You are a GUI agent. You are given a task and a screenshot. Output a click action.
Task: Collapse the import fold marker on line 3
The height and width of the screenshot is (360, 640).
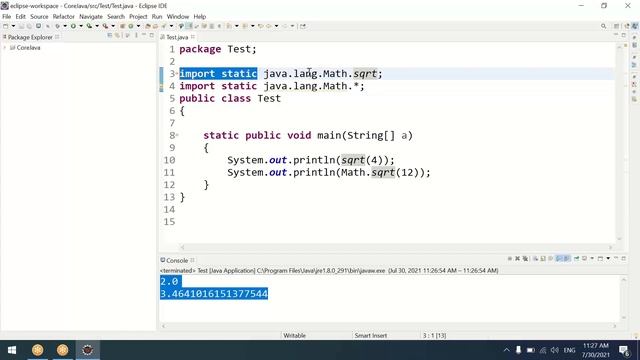pos(177,74)
